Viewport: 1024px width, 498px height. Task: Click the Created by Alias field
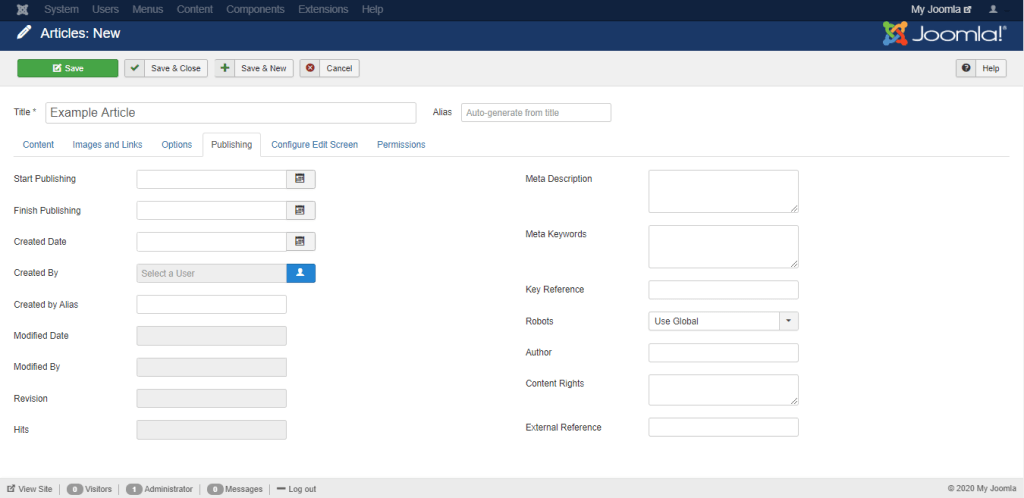pos(212,304)
